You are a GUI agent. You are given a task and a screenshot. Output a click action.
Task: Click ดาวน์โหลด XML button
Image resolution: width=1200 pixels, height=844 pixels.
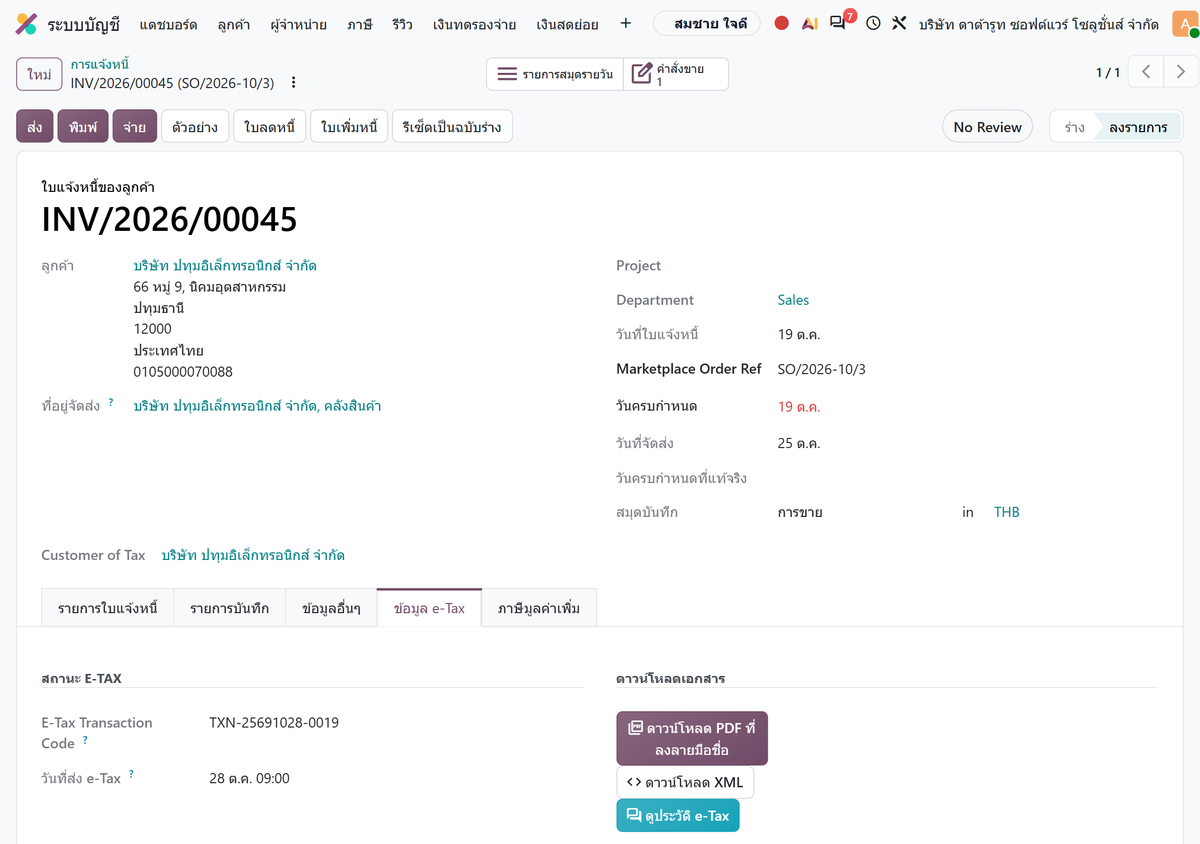point(685,782)
